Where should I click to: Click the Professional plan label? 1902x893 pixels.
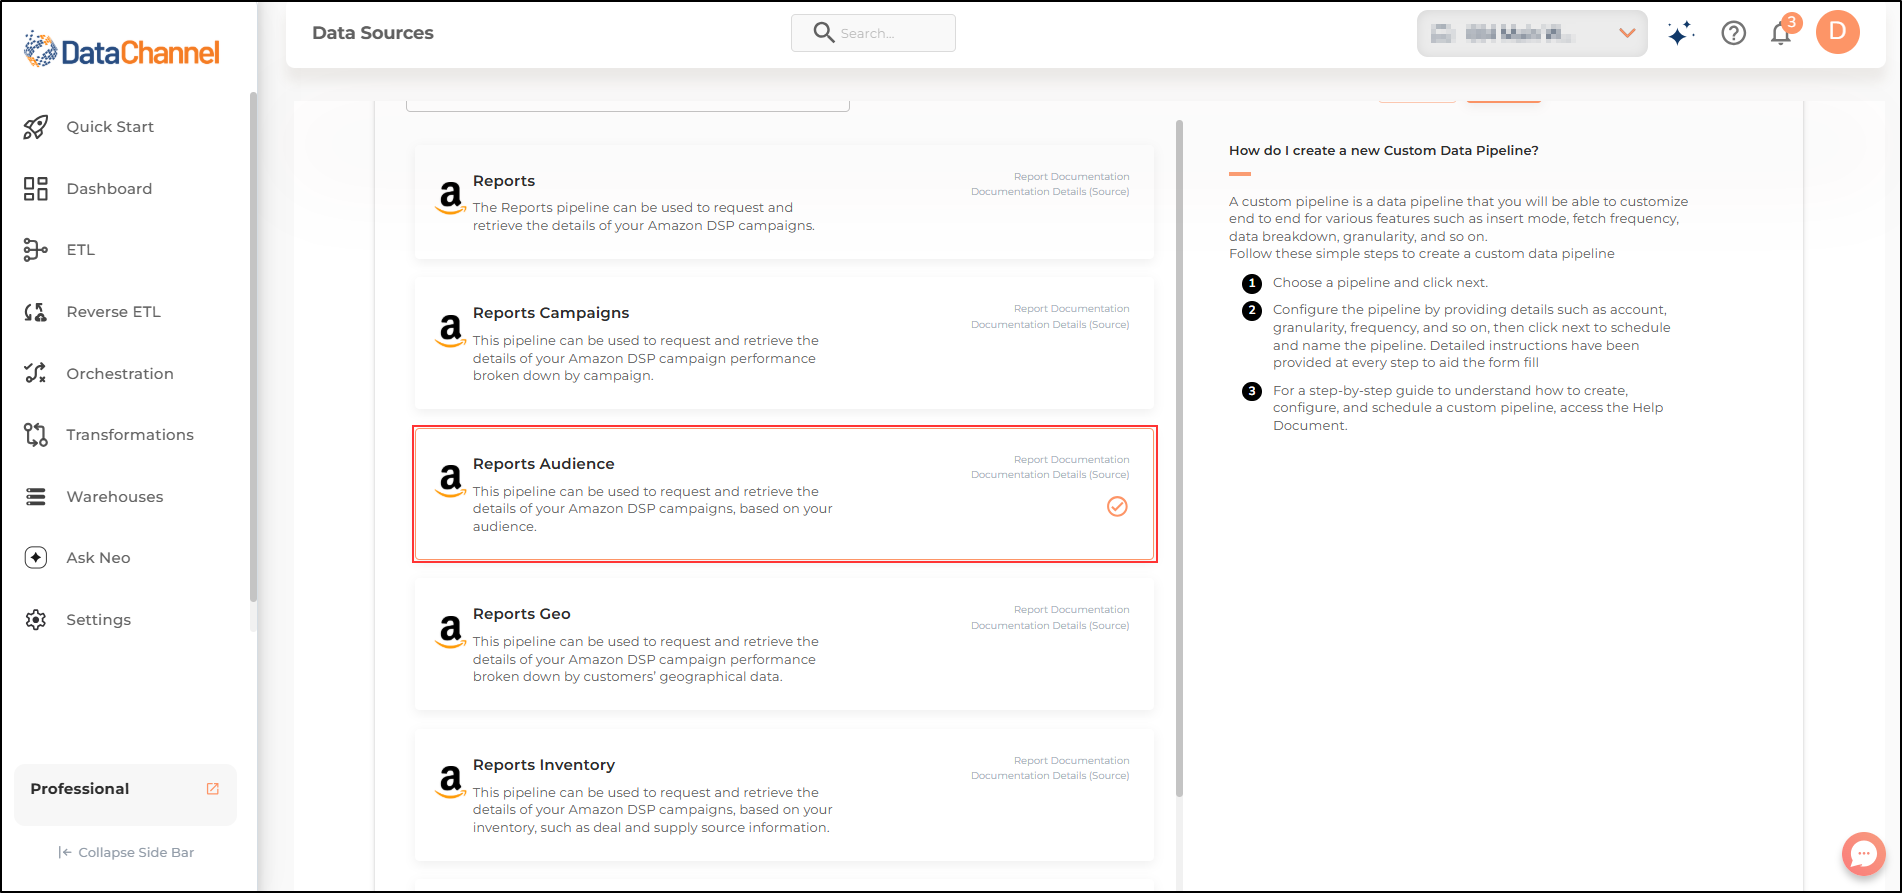[80, 789]
